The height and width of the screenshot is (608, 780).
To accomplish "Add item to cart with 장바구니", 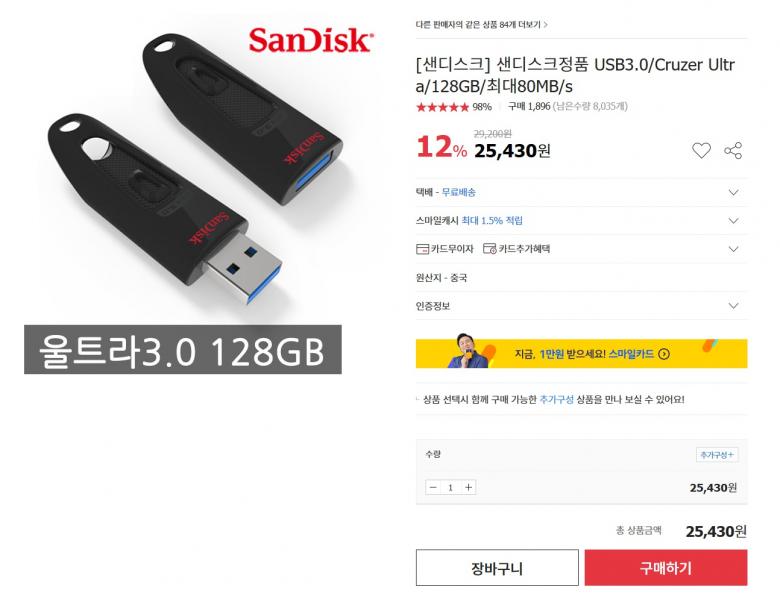I will click(497, 568).
